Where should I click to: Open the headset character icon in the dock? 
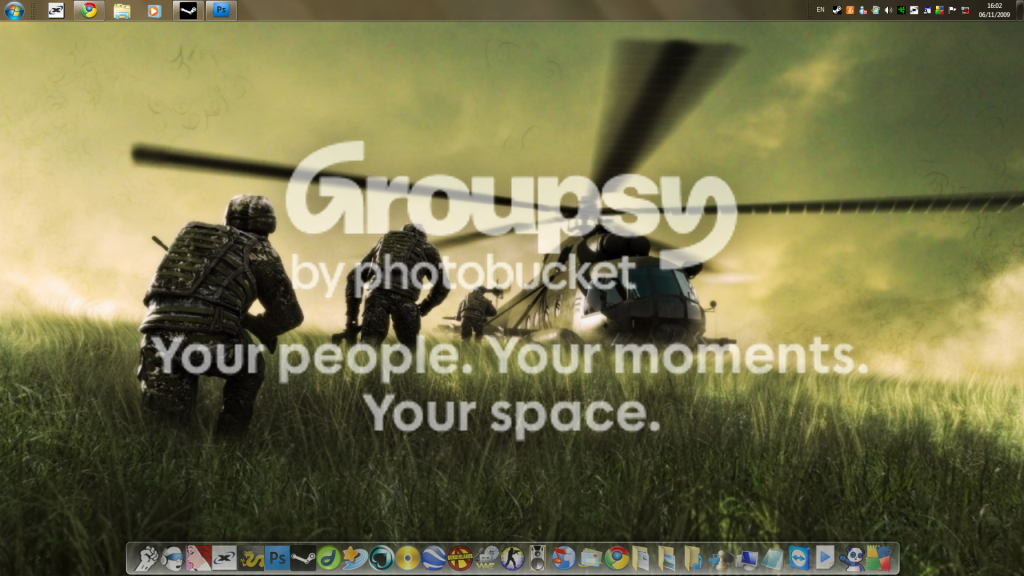tap(172, 558)
